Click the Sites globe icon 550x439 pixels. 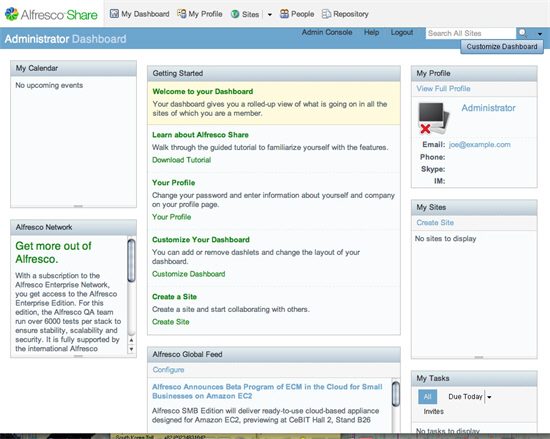235,14
